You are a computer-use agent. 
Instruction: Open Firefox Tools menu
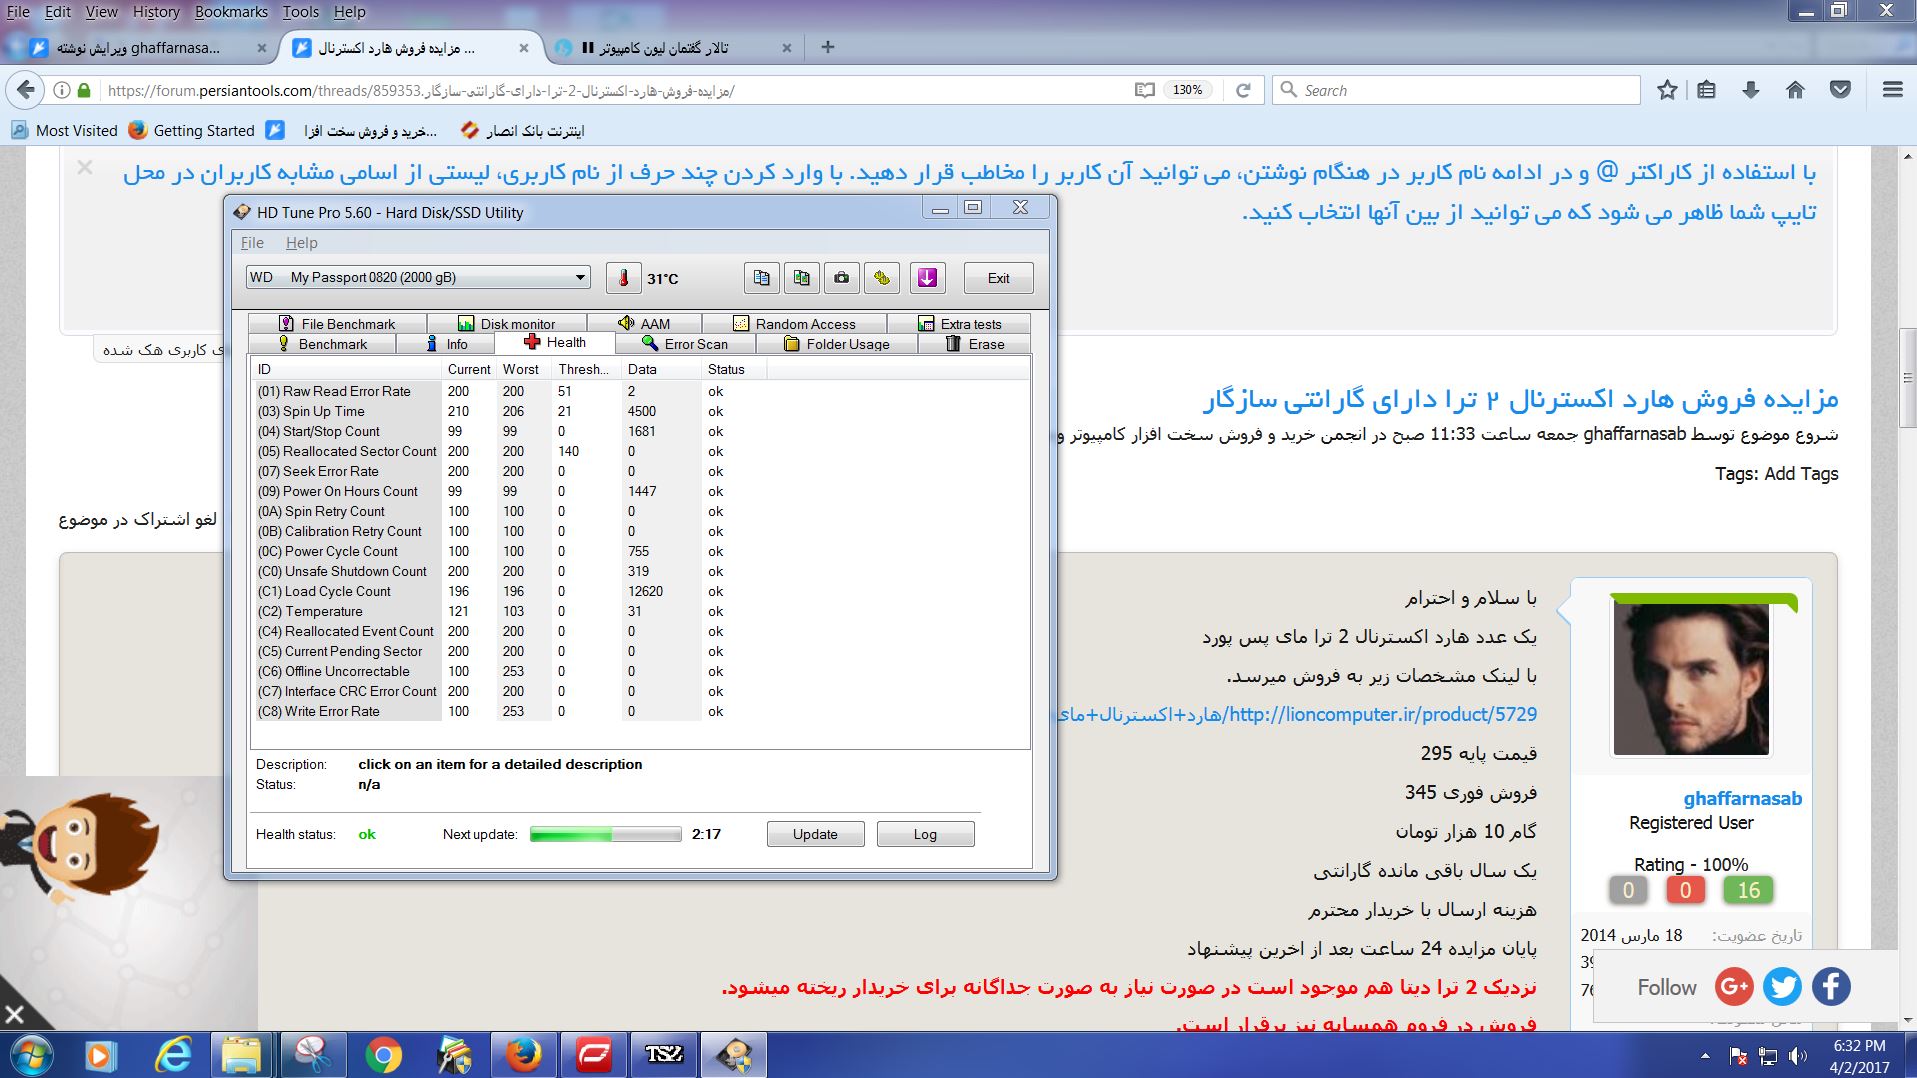300,12
